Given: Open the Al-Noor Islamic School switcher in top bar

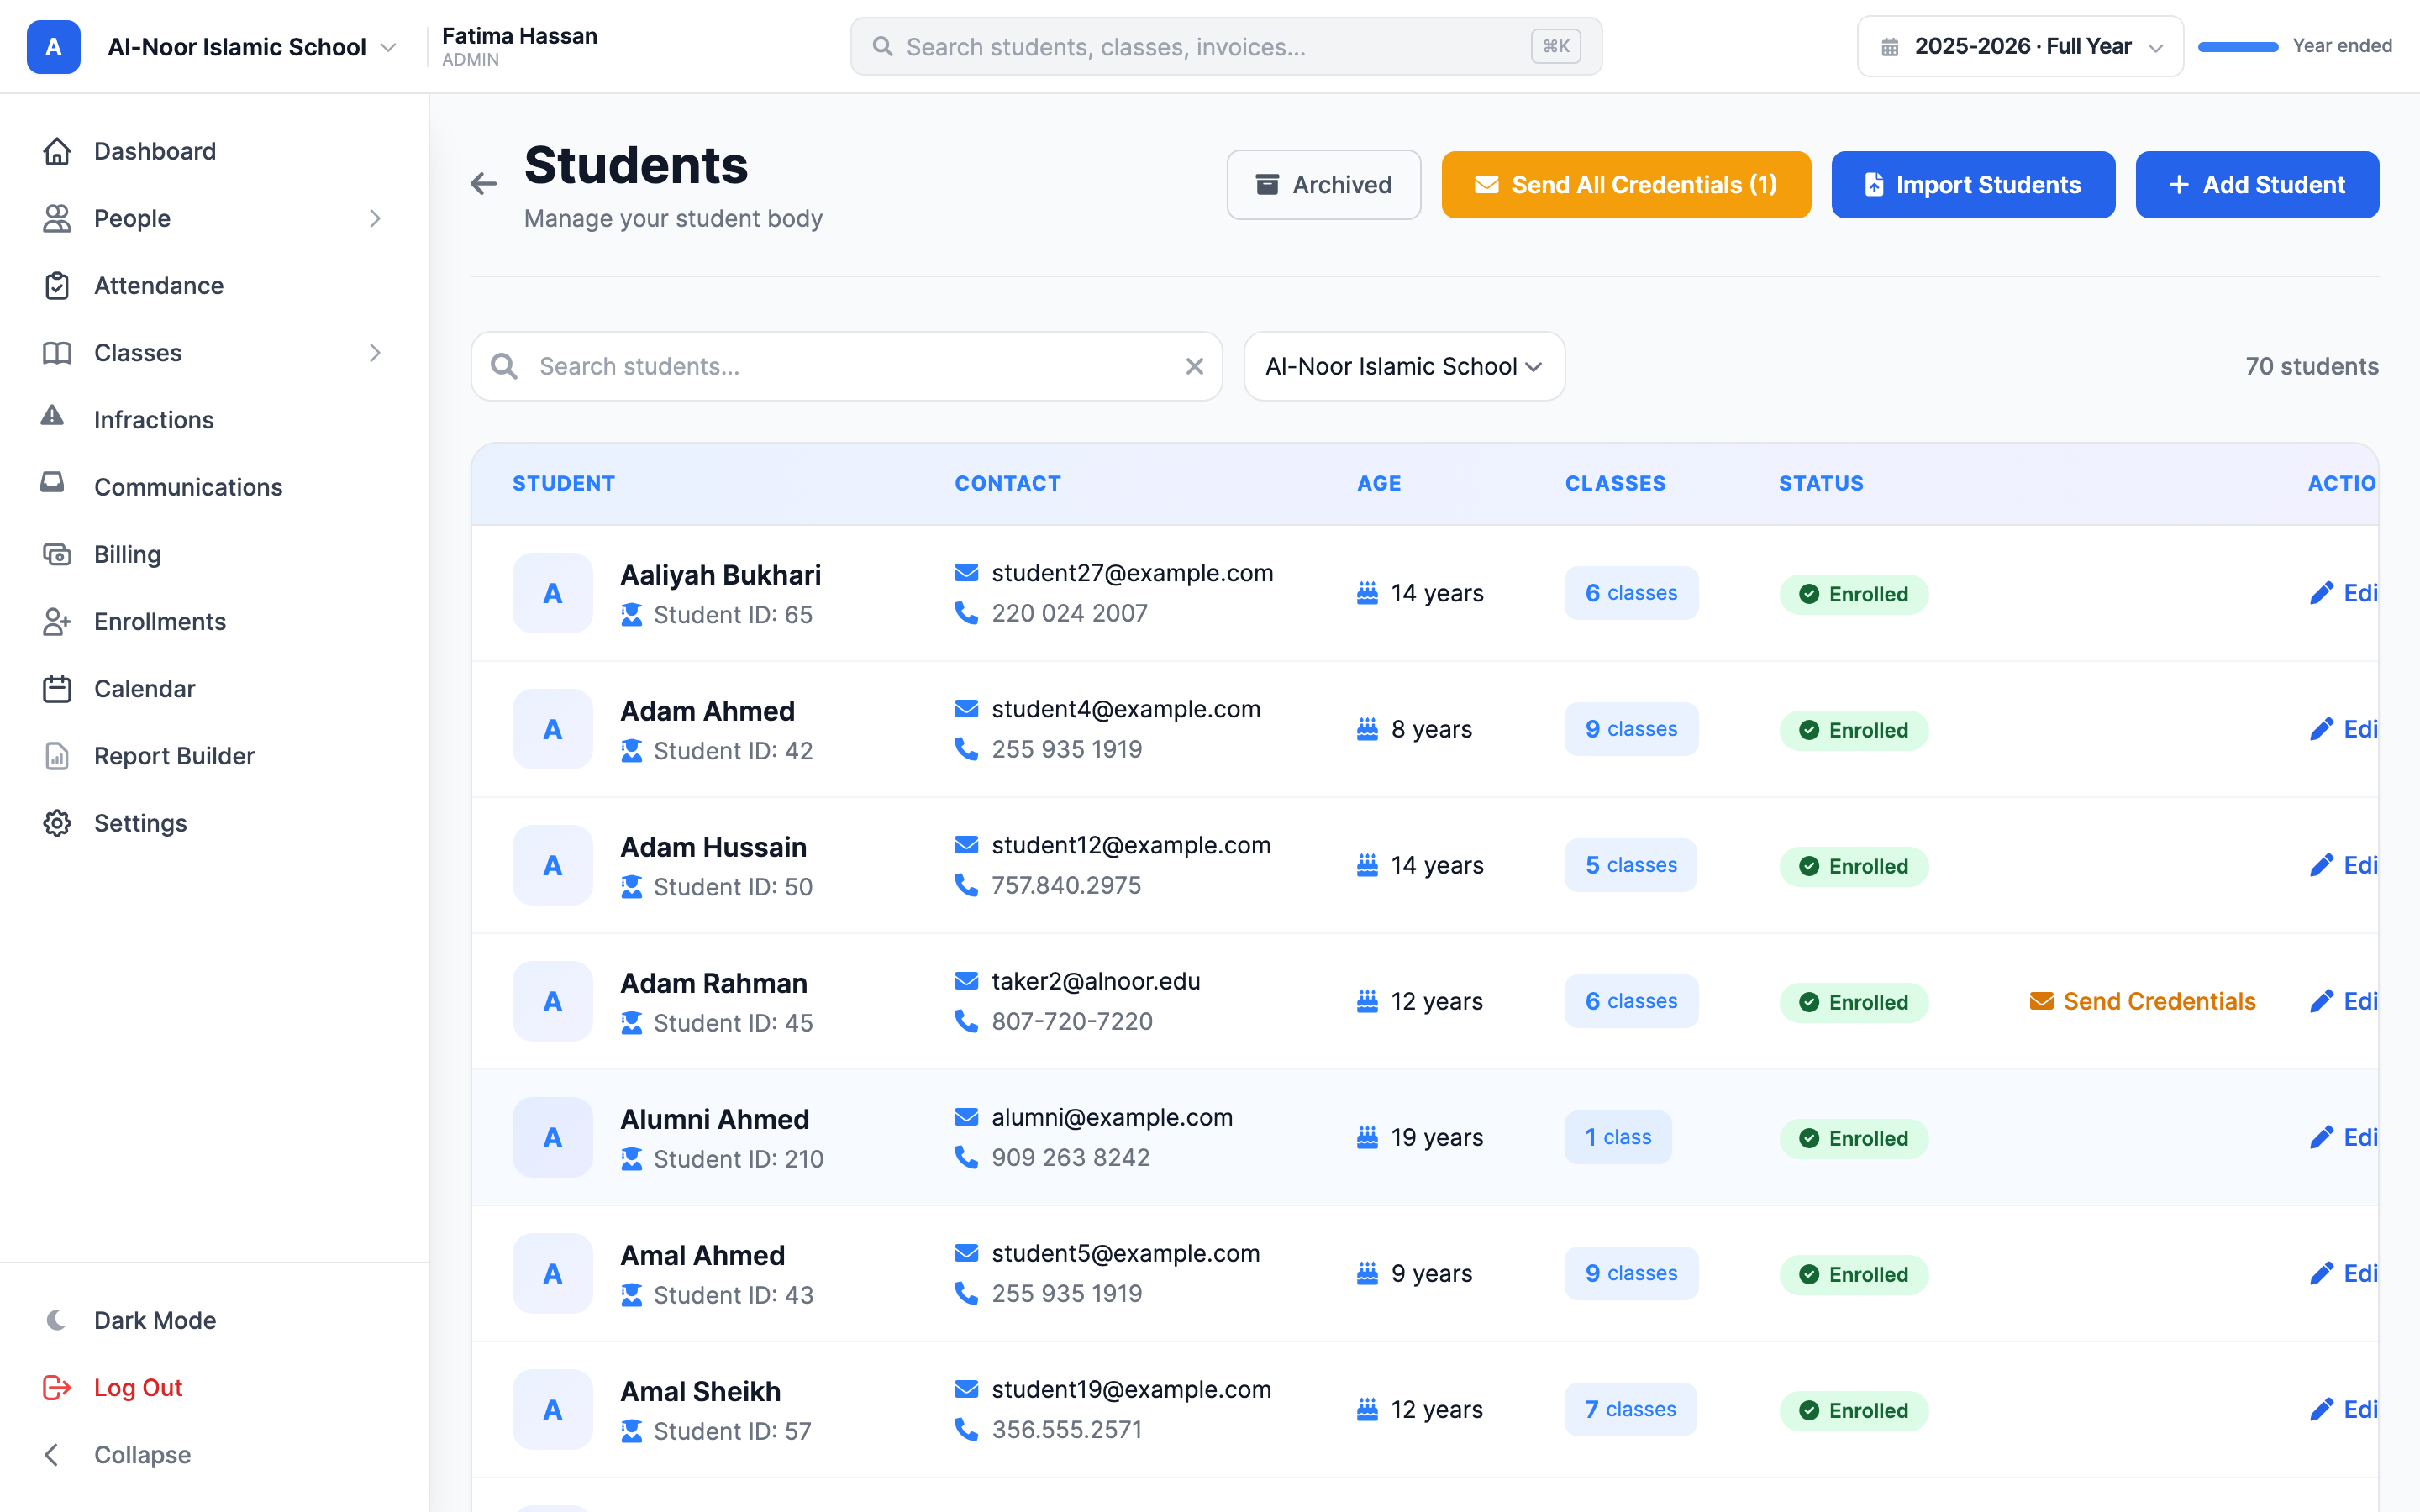Looking at the screenshot, I should (x=253, y=47).
